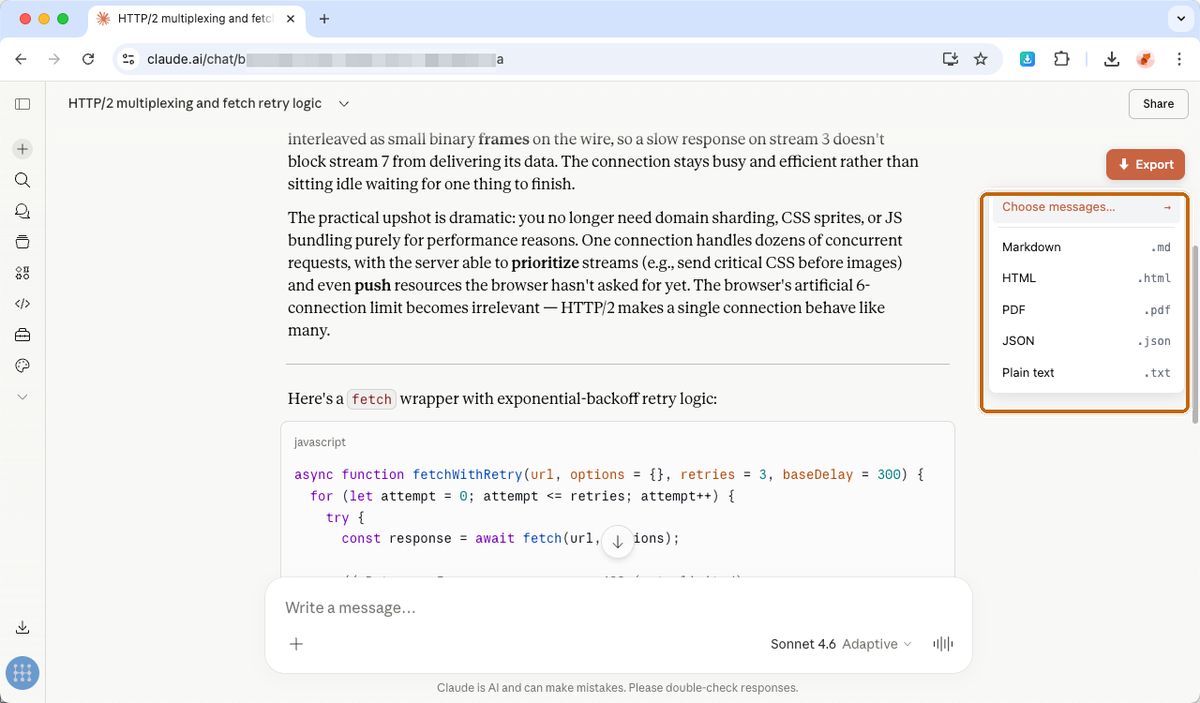This screenshot has height=703, width=1200.
Task: Click the 'javascript' code block label
Action: coord(320,442)
